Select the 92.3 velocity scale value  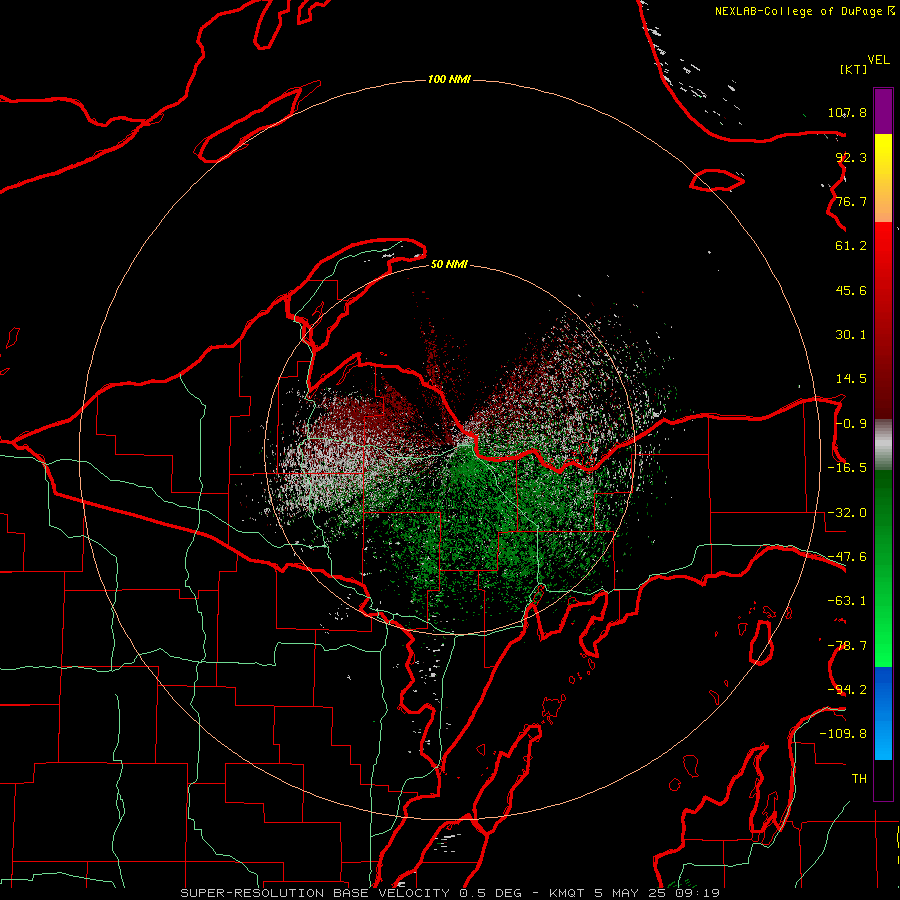851,157
